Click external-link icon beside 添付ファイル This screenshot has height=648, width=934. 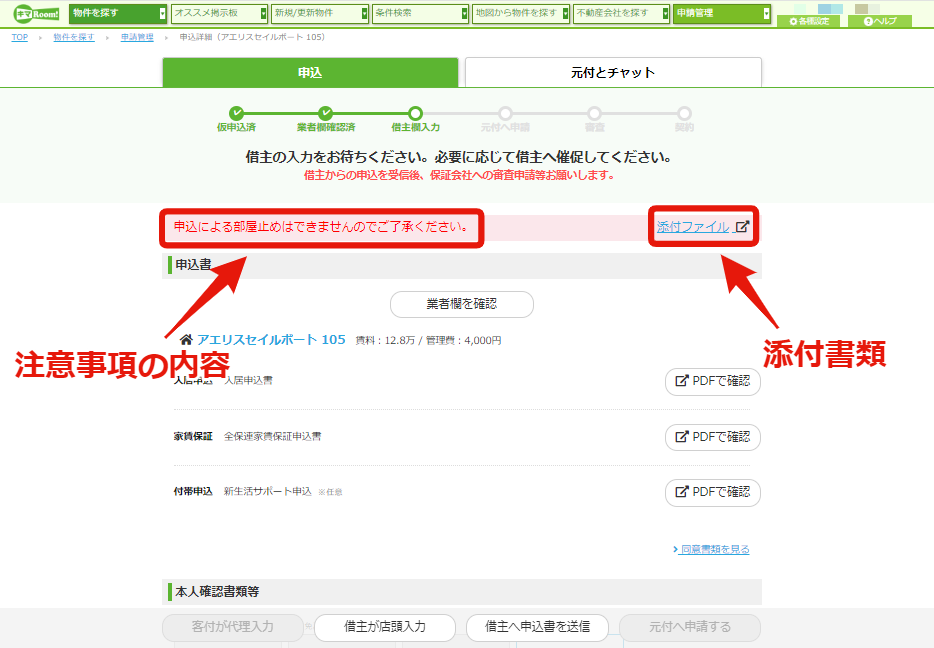(x=742, y=226)
